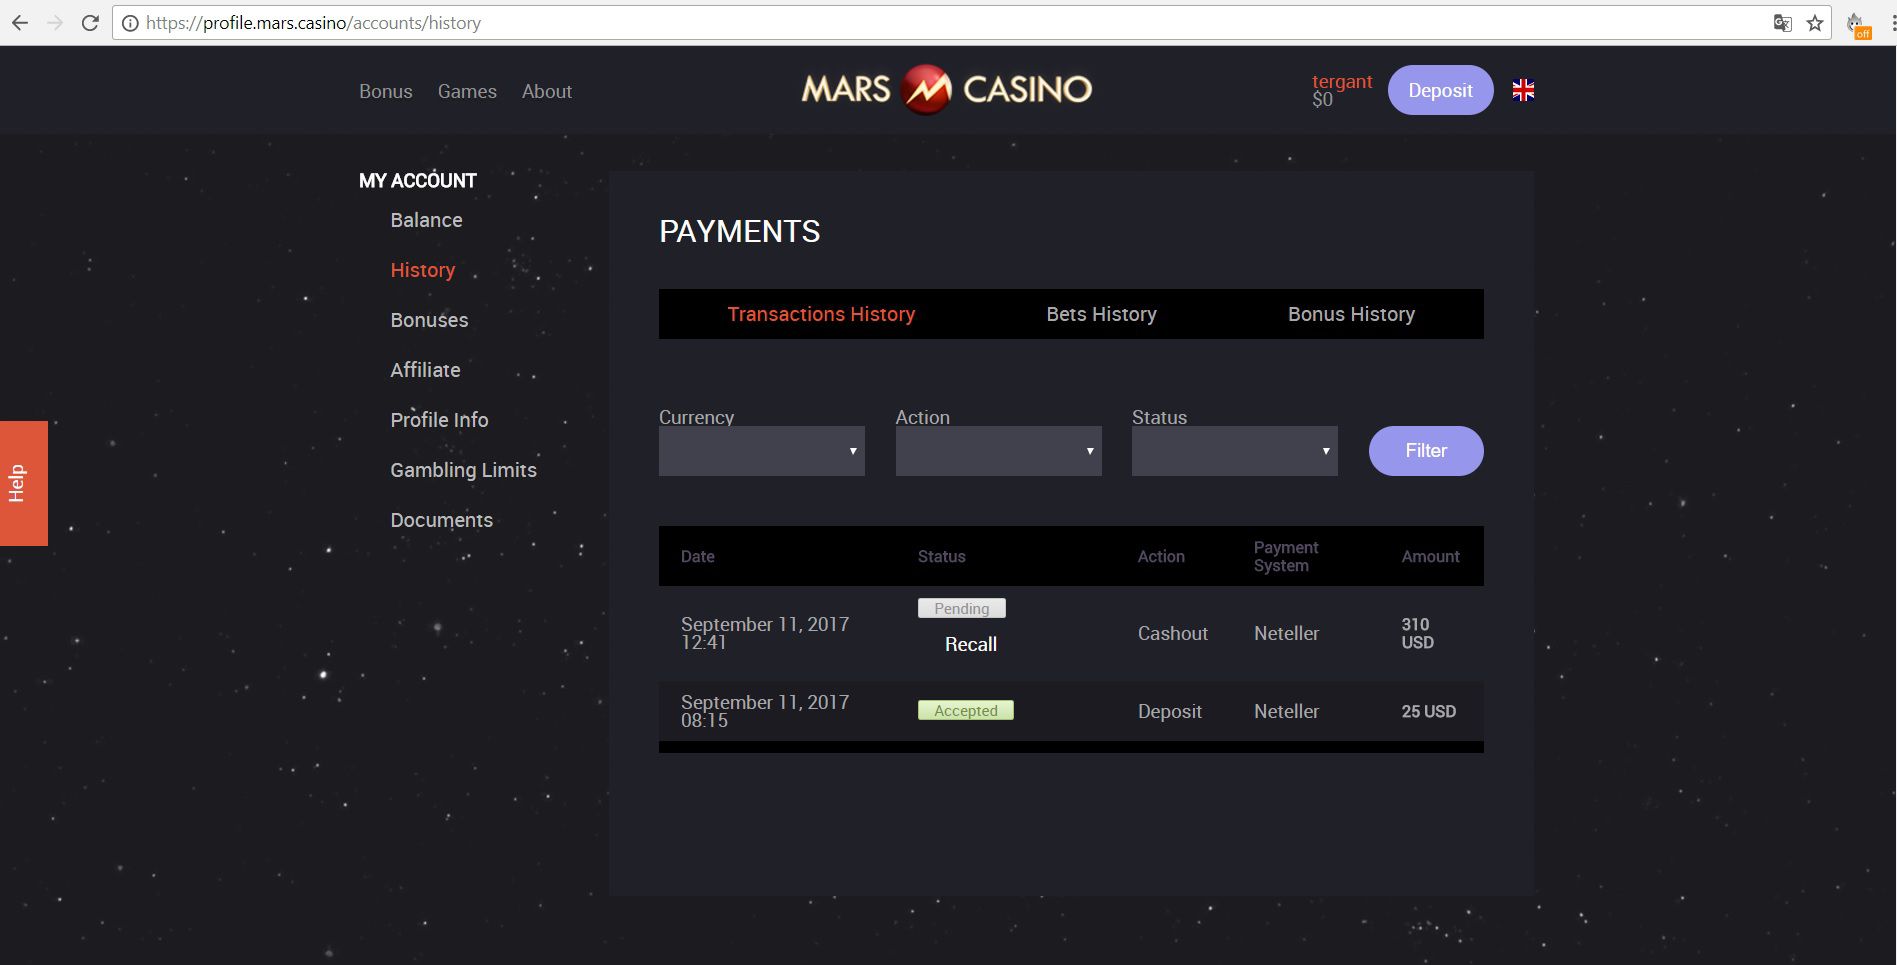
Task: Click Neteller in the Cashout row
Action: 1286,633
